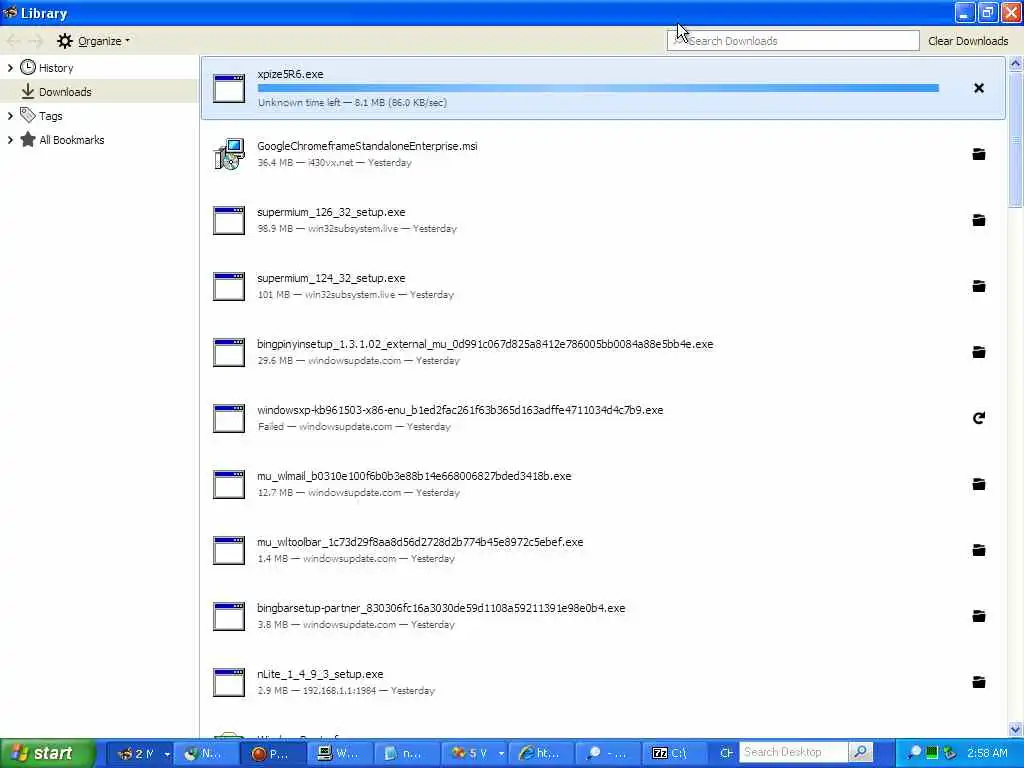
Task: Open containing folder for GoogleChromeframeStandaloneEnterprise.msi
Action: 978,154
